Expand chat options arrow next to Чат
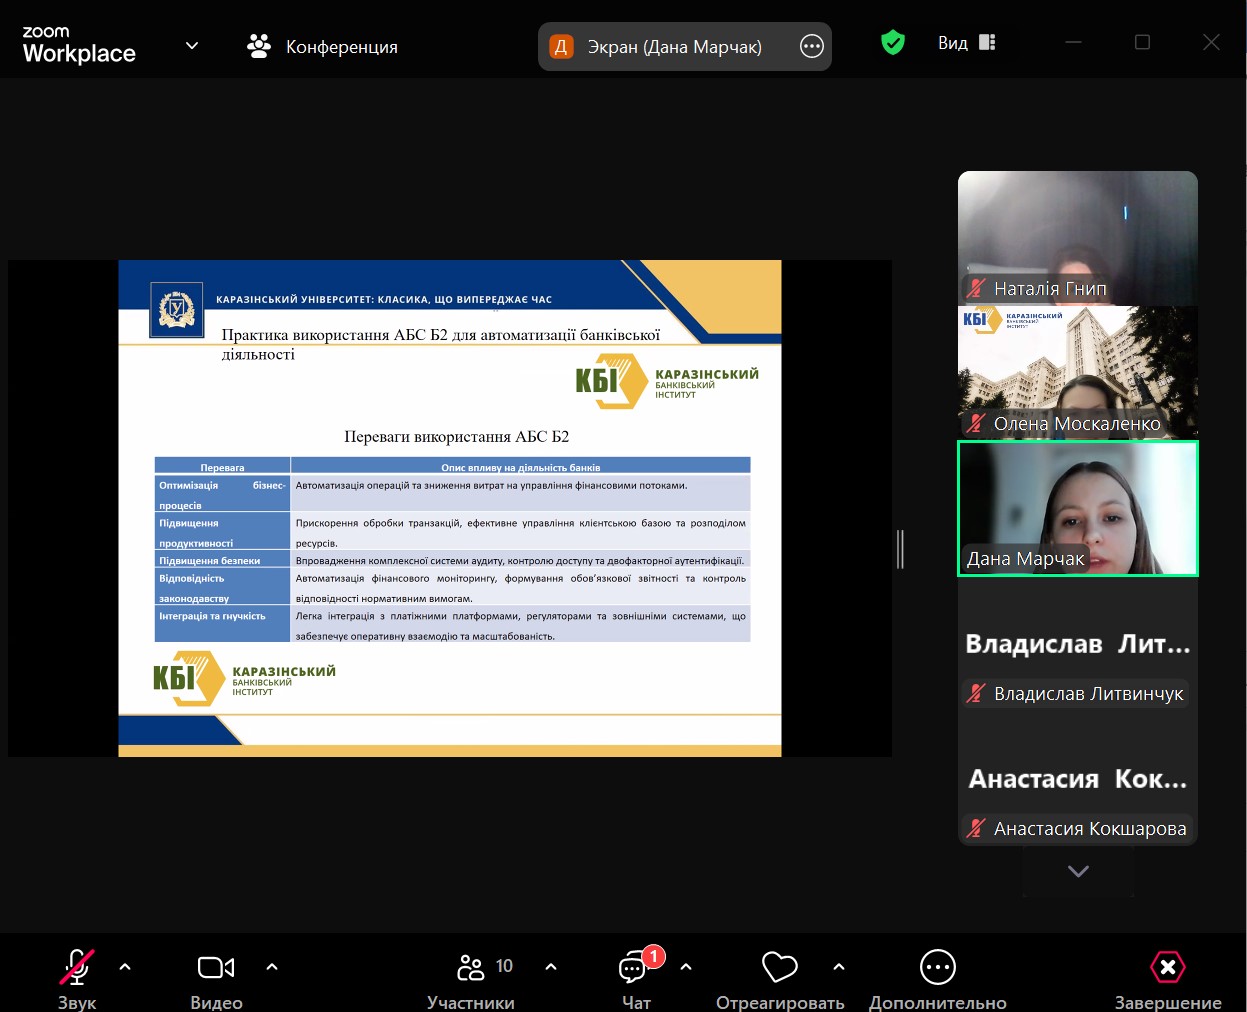1247x1012 pixels. pos(686,967)
